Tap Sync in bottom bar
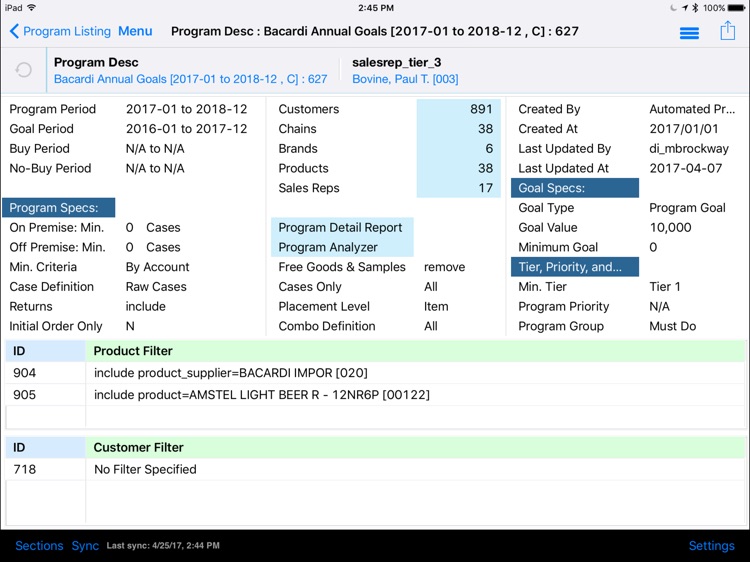Screen dimensions: 750x562 85,546
